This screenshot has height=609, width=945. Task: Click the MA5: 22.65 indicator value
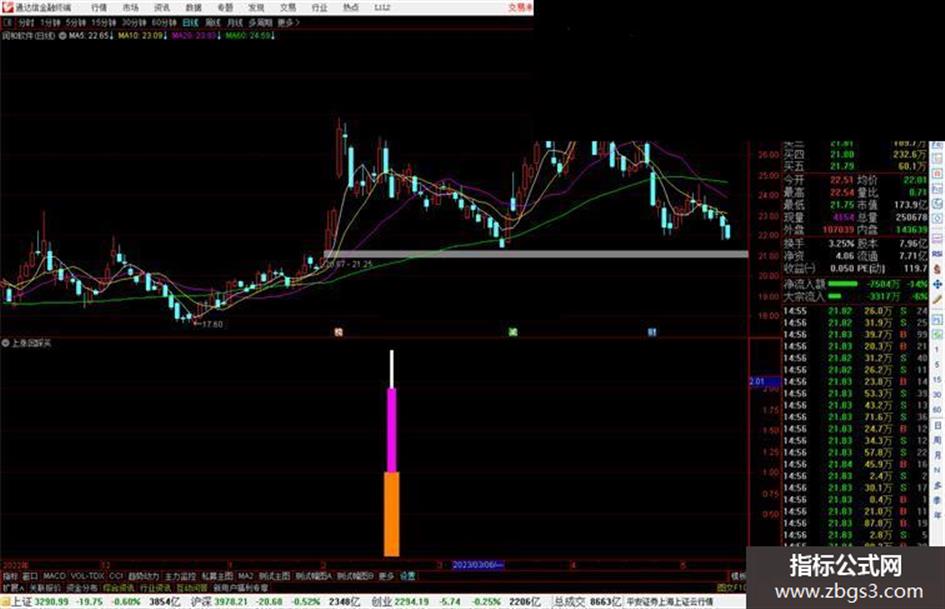pyautogui.click(x=90, y=36)
